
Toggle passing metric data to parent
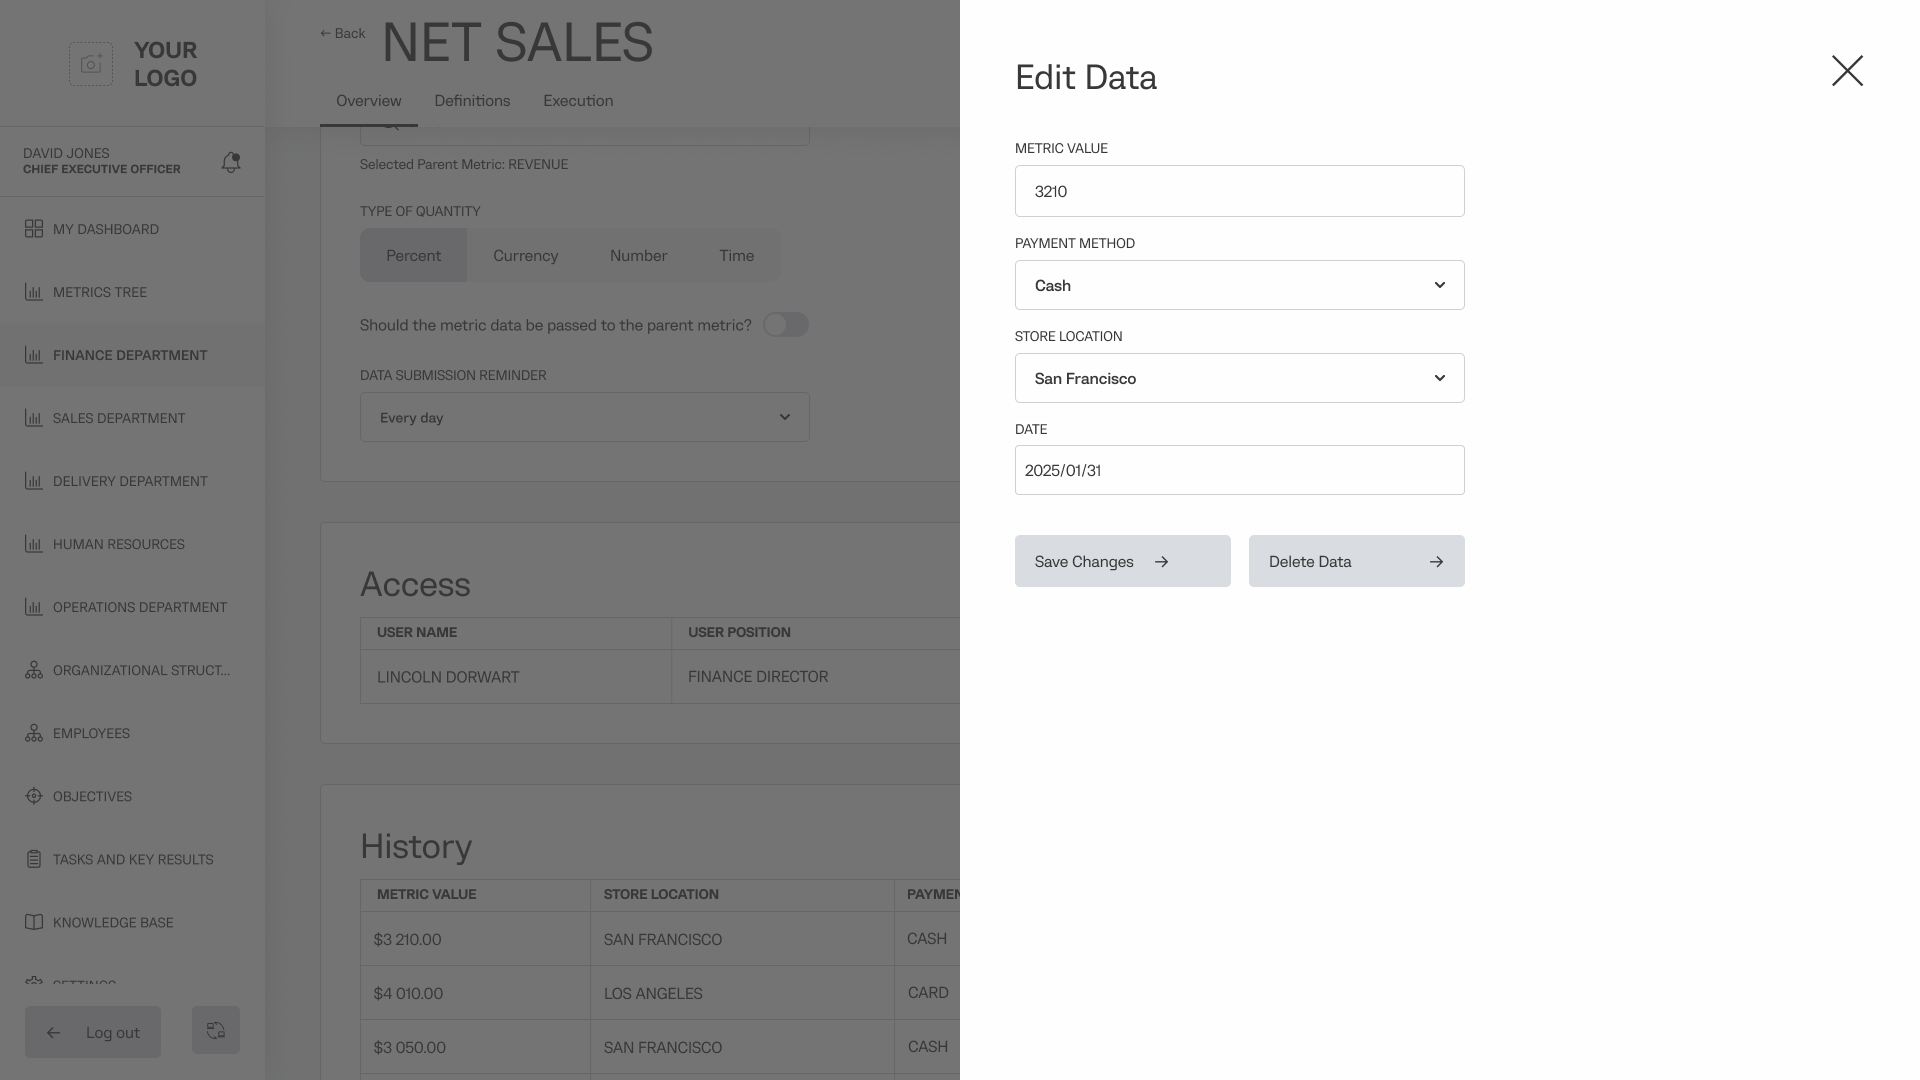[x=785, y=325]
